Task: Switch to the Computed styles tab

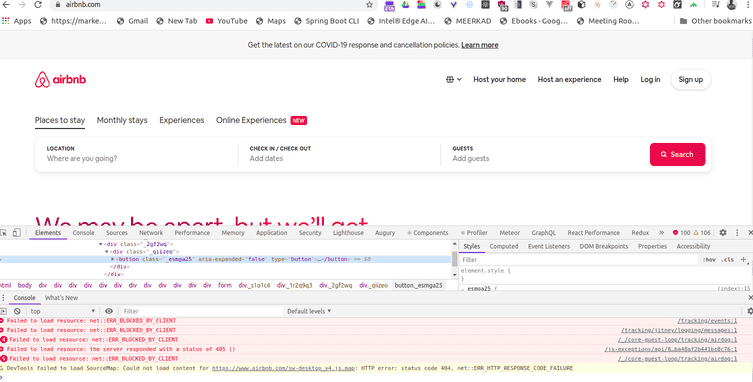Action: (x=504, y=246)
